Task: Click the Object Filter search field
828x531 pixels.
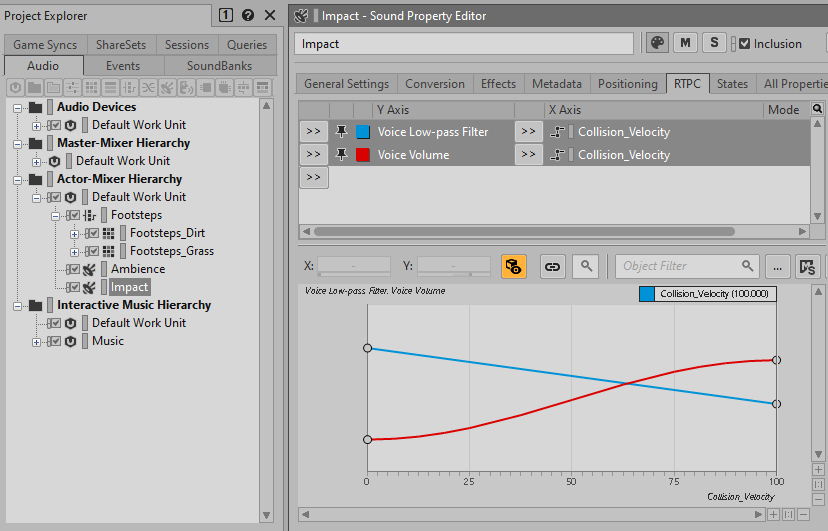Action: [680, 266]
